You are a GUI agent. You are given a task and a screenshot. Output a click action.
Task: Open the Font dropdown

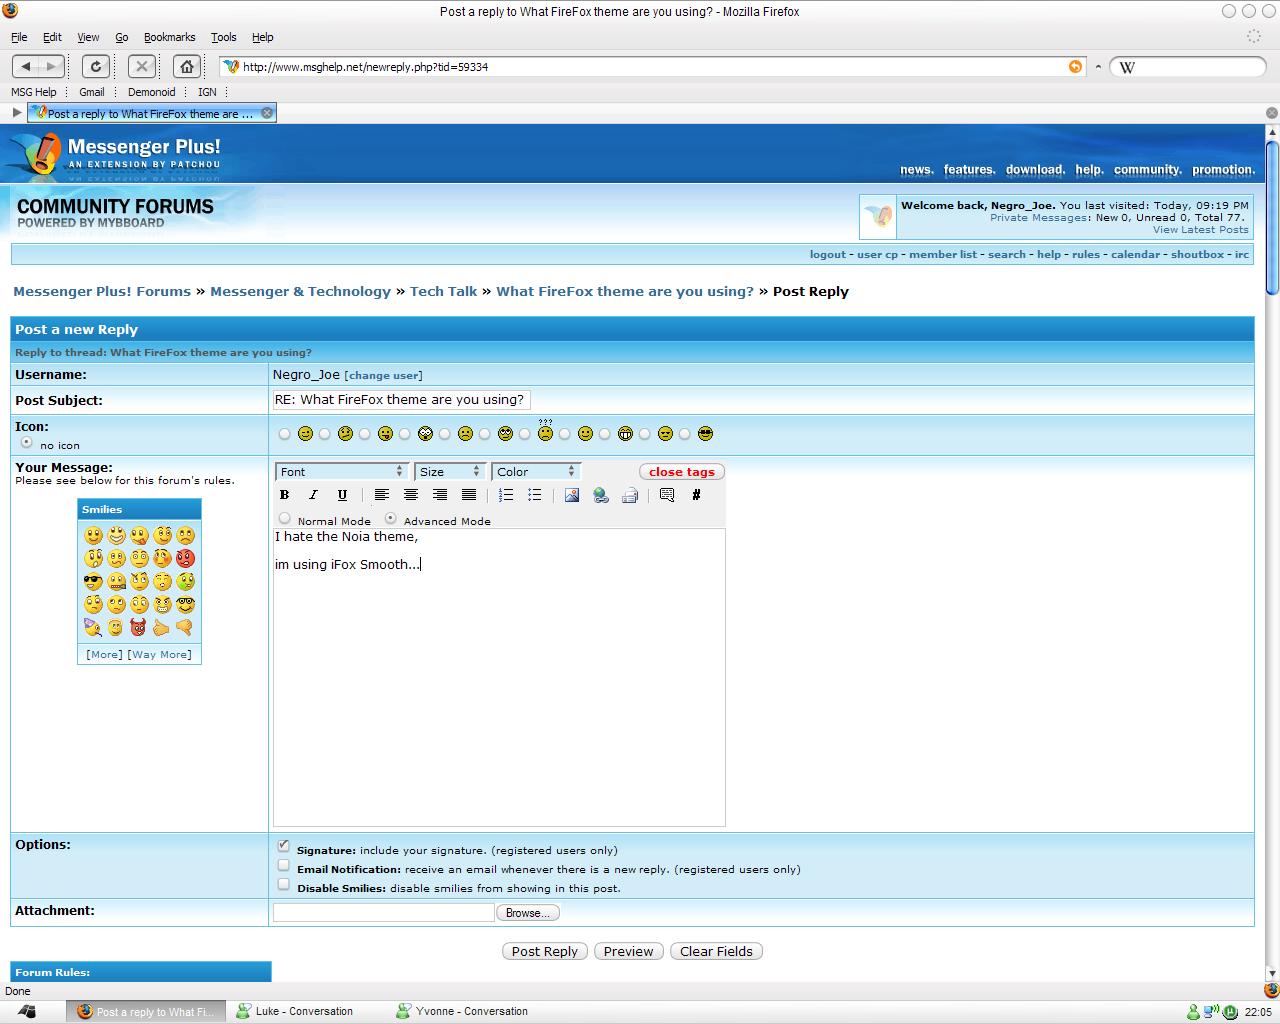(342, 471)
